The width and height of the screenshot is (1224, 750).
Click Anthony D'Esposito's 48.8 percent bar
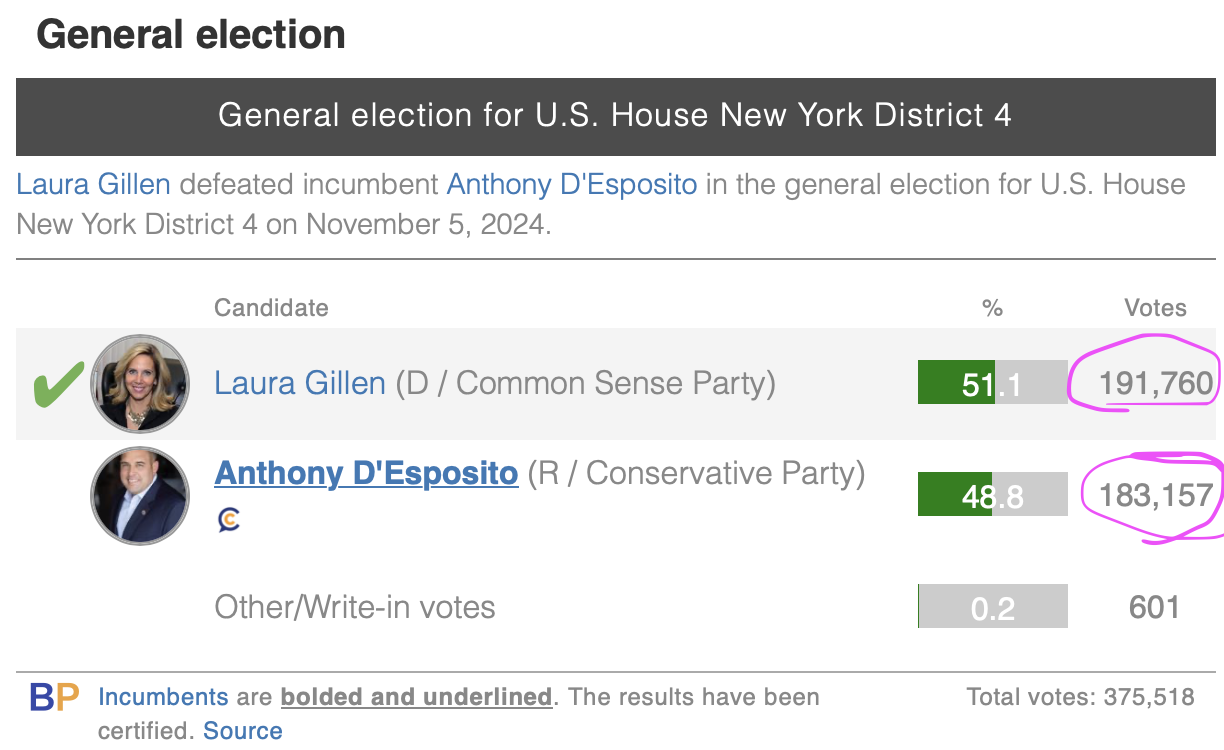coord(992,495)
